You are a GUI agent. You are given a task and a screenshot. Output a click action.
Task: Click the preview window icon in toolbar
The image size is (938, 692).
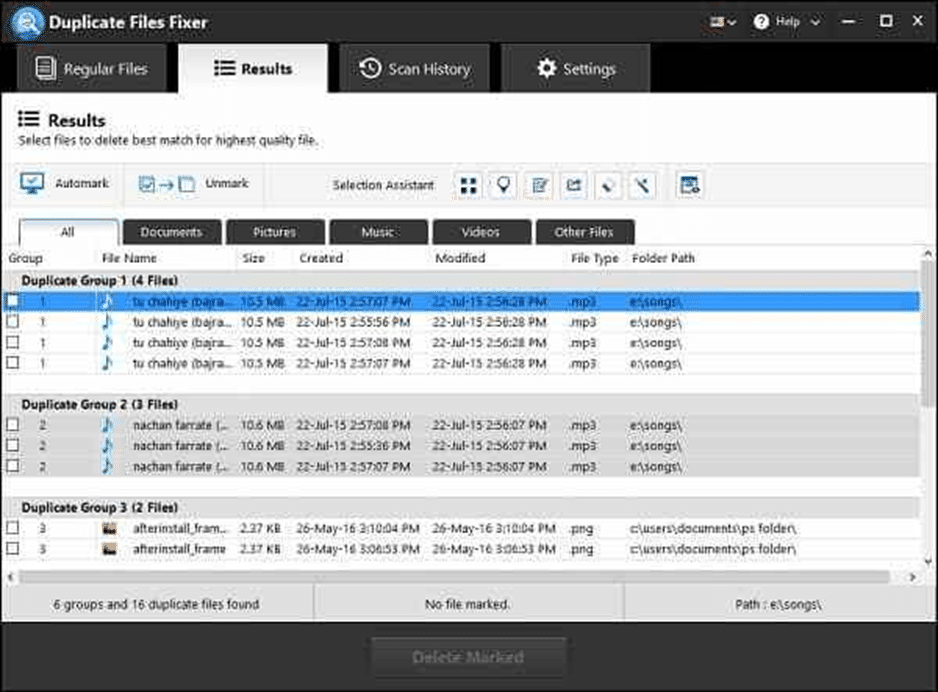(689, 185)
